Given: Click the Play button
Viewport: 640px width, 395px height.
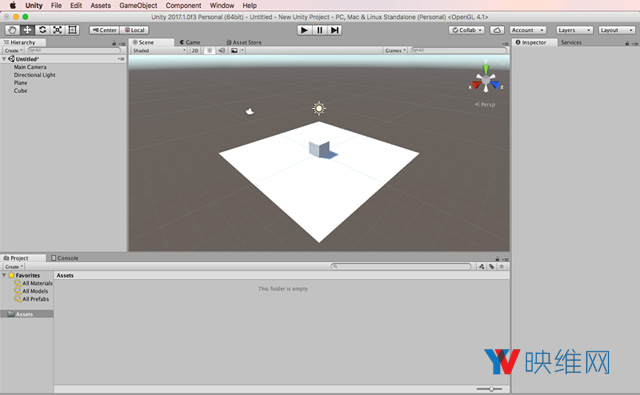Looking at the screenshot, I should [304, 30].
